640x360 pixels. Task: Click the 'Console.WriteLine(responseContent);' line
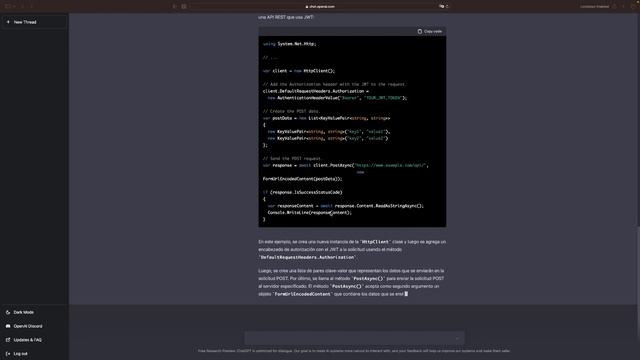(x=309, y=212)
